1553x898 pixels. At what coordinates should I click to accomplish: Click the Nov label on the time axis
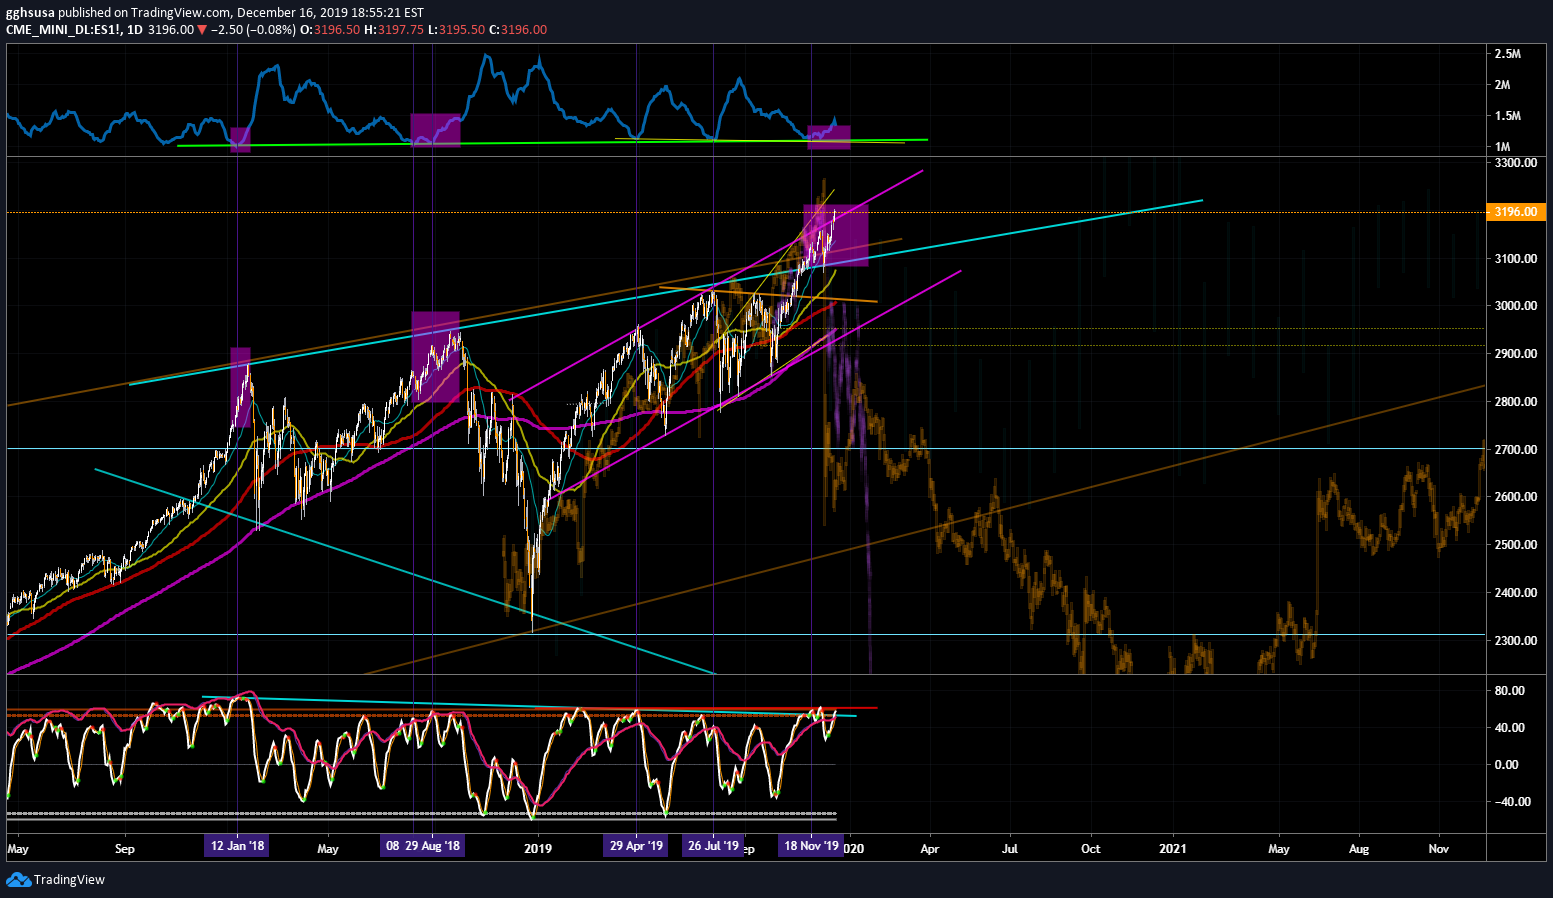1439,849
